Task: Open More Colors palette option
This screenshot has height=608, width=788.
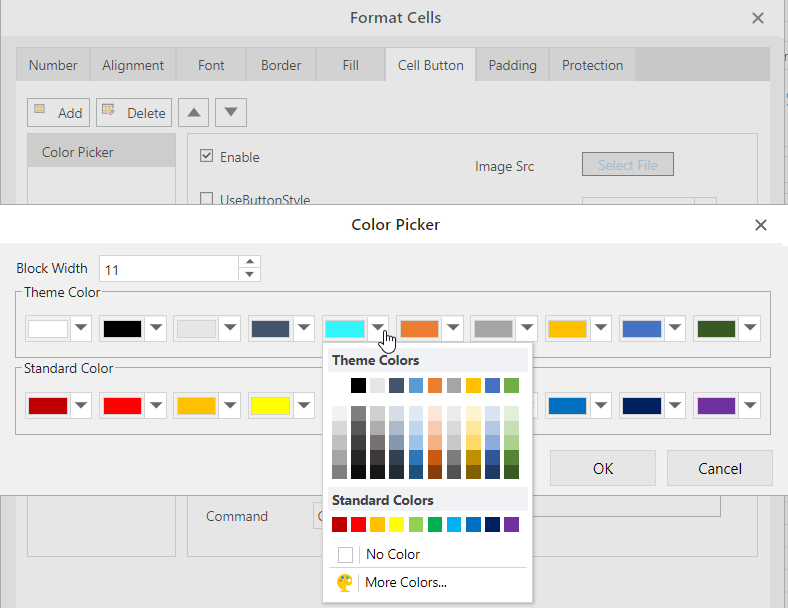Action: tap(405, 582)
